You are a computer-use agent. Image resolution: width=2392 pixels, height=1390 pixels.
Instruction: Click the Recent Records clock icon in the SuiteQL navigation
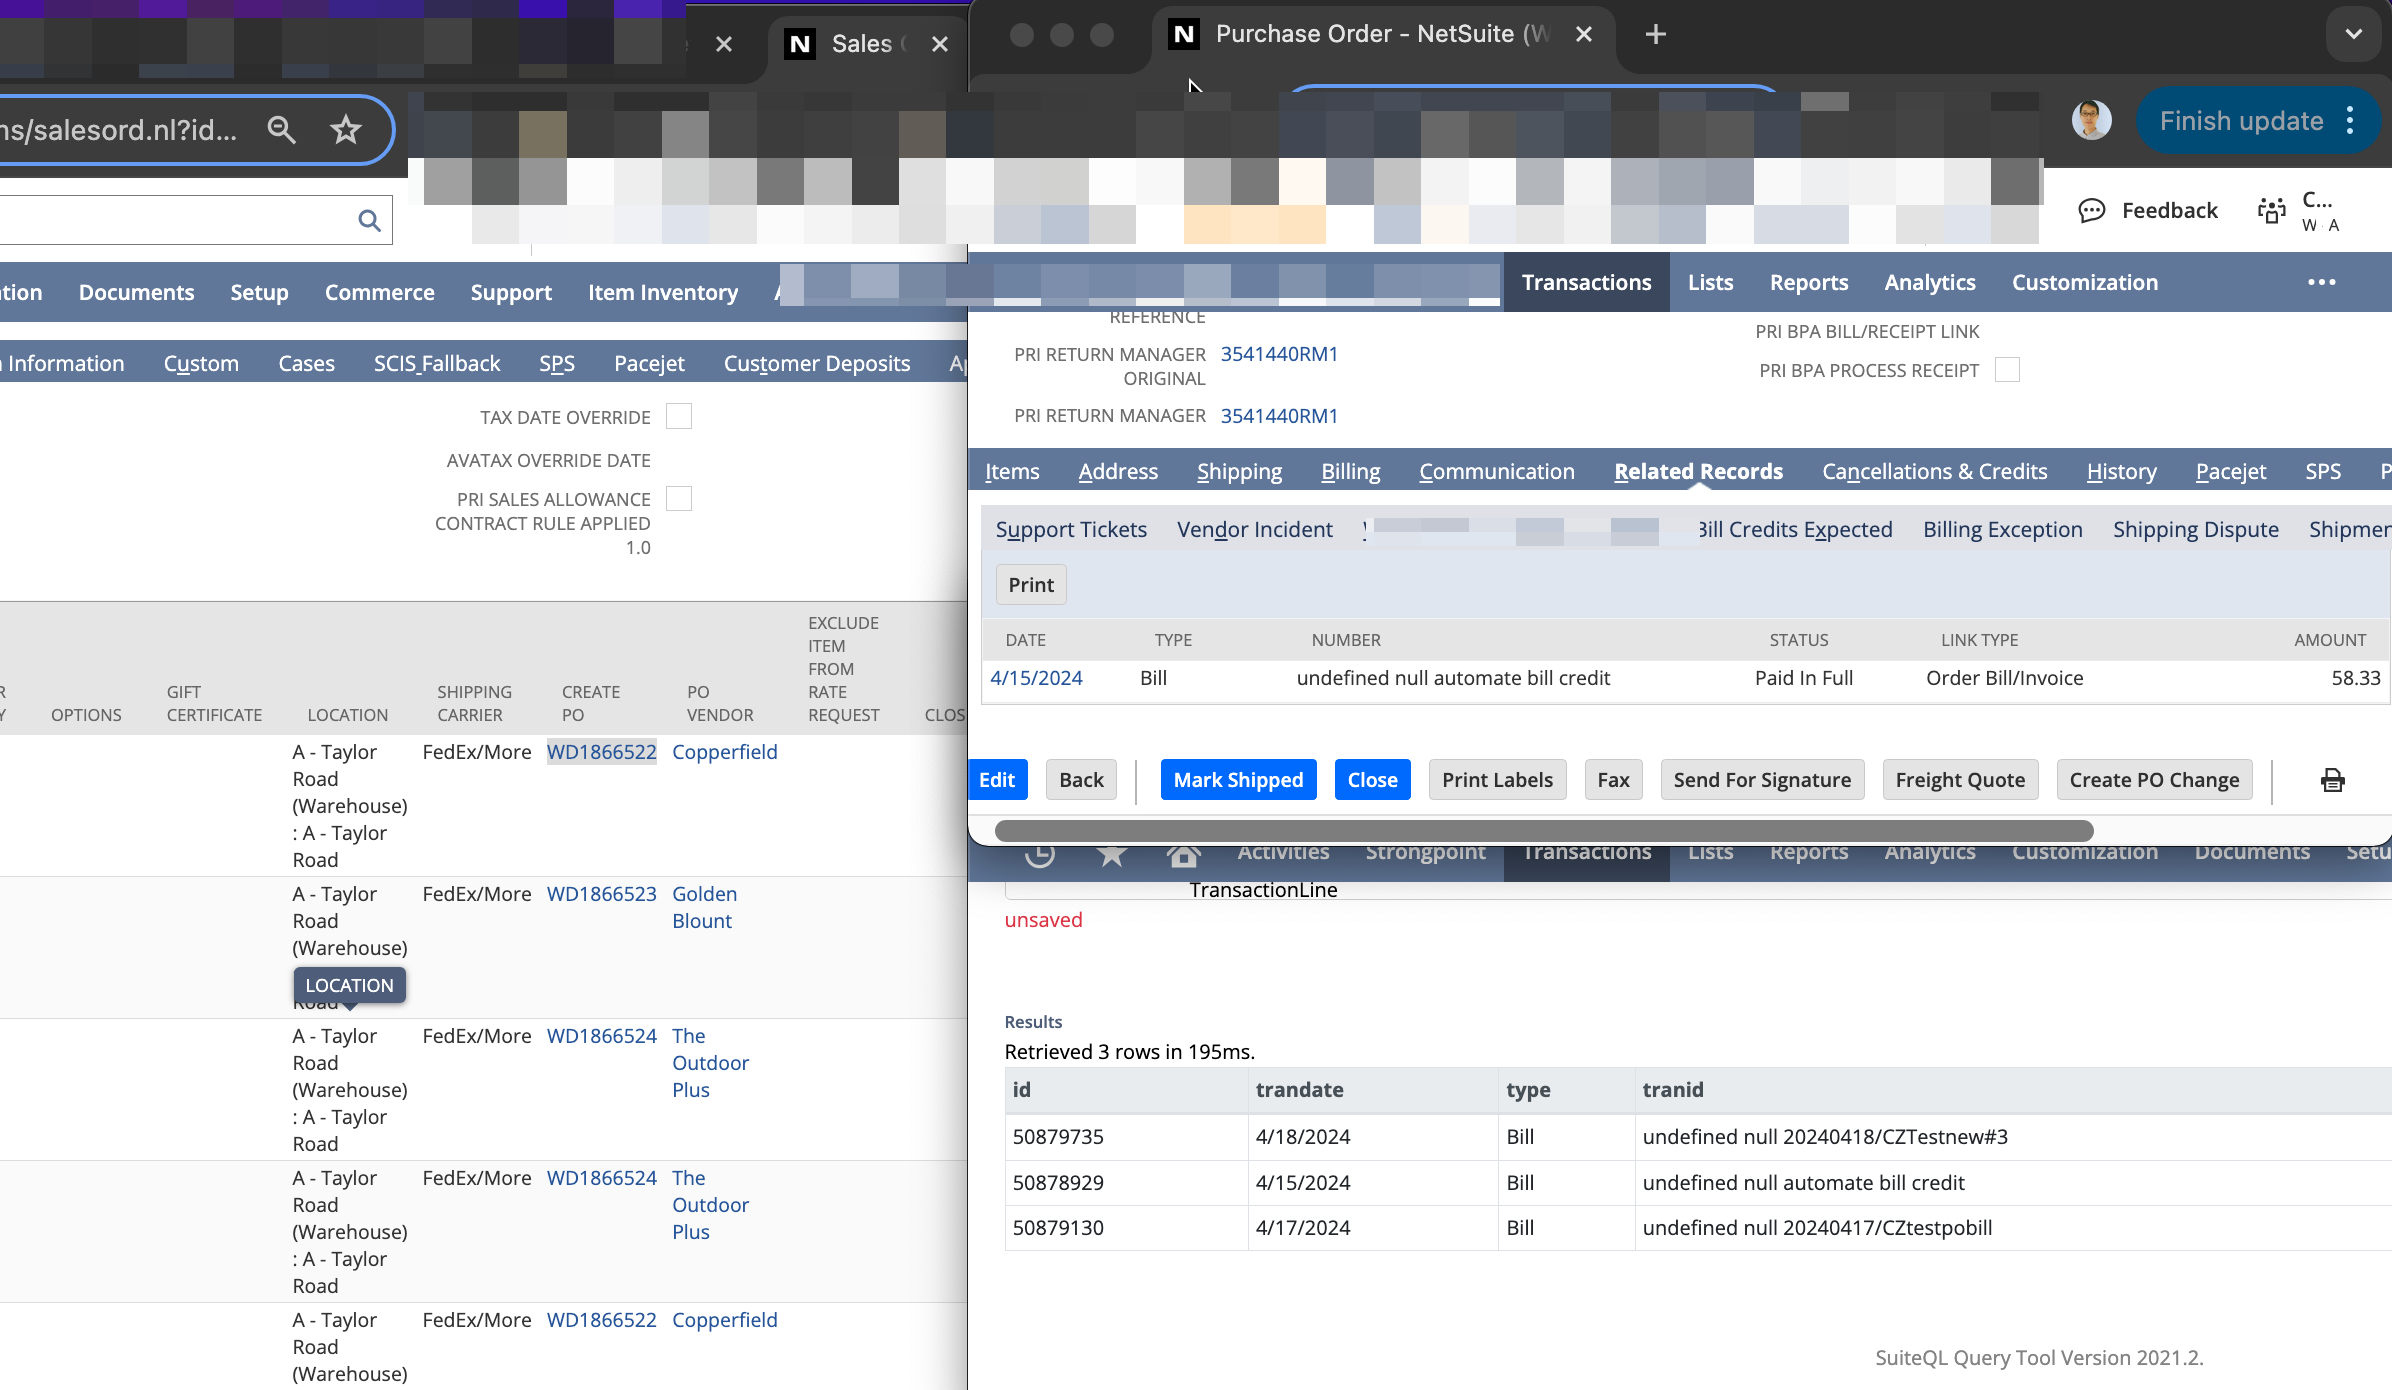[x=1040, y=854]
